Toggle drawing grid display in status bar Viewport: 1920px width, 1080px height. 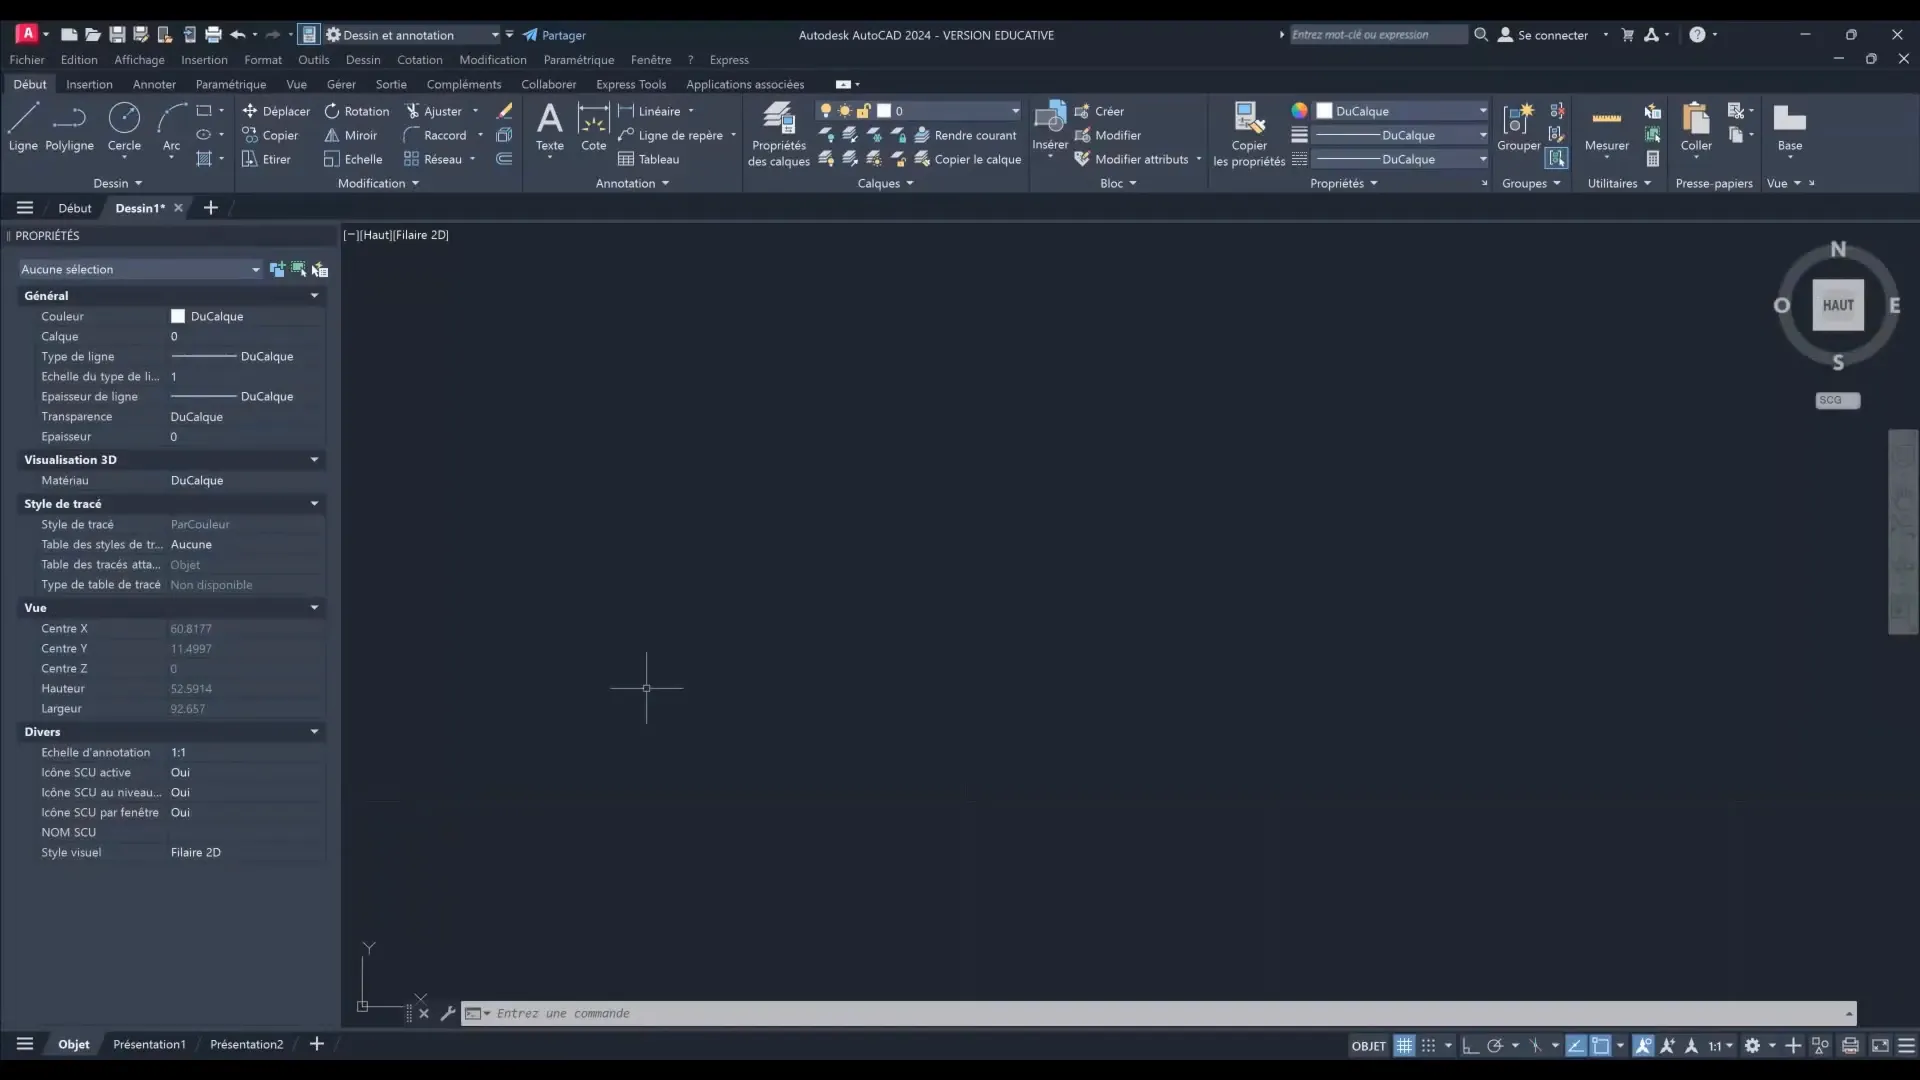point(1404,1045)
